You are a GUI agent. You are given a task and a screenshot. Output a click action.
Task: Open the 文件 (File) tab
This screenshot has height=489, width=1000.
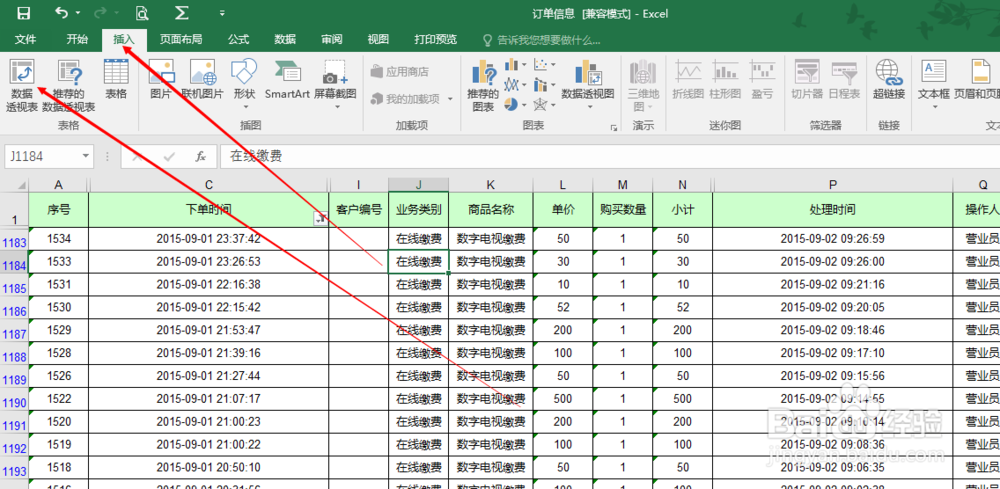26,40
